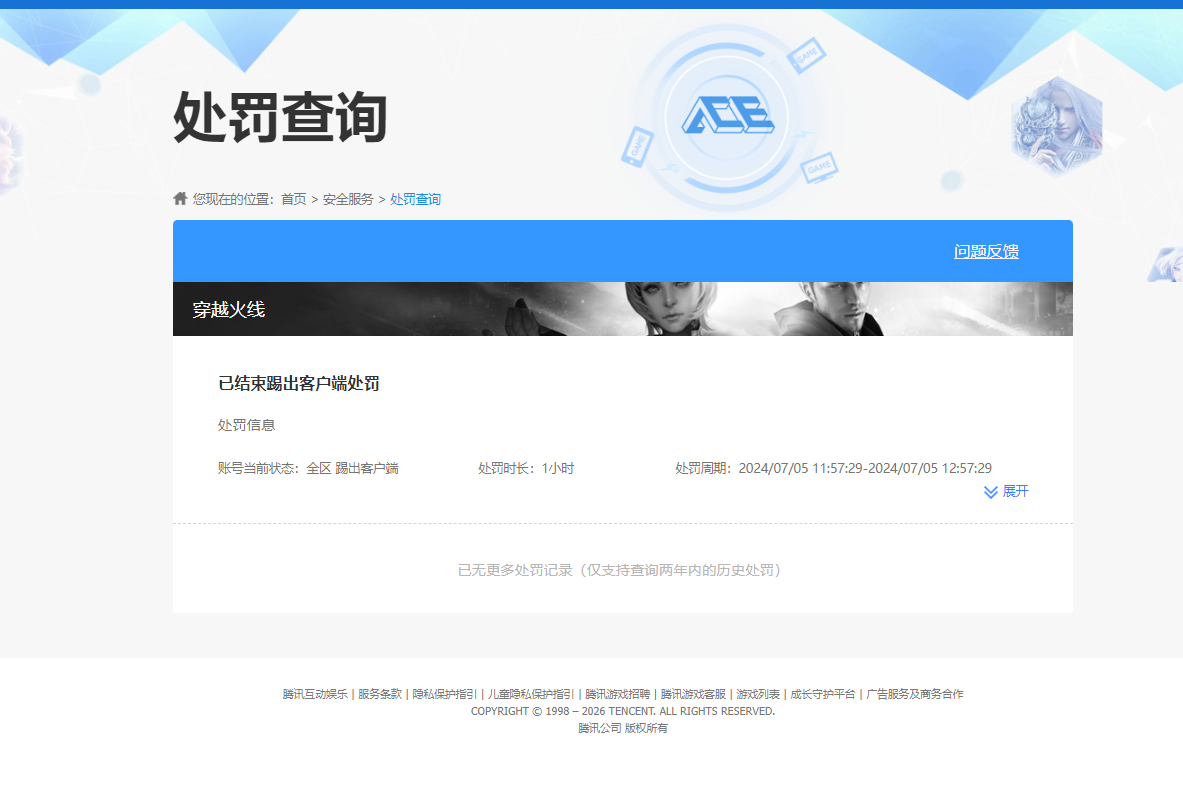Select the 穿越火线 game banner
Screen dimensions: 1183x811
point(622,309)
